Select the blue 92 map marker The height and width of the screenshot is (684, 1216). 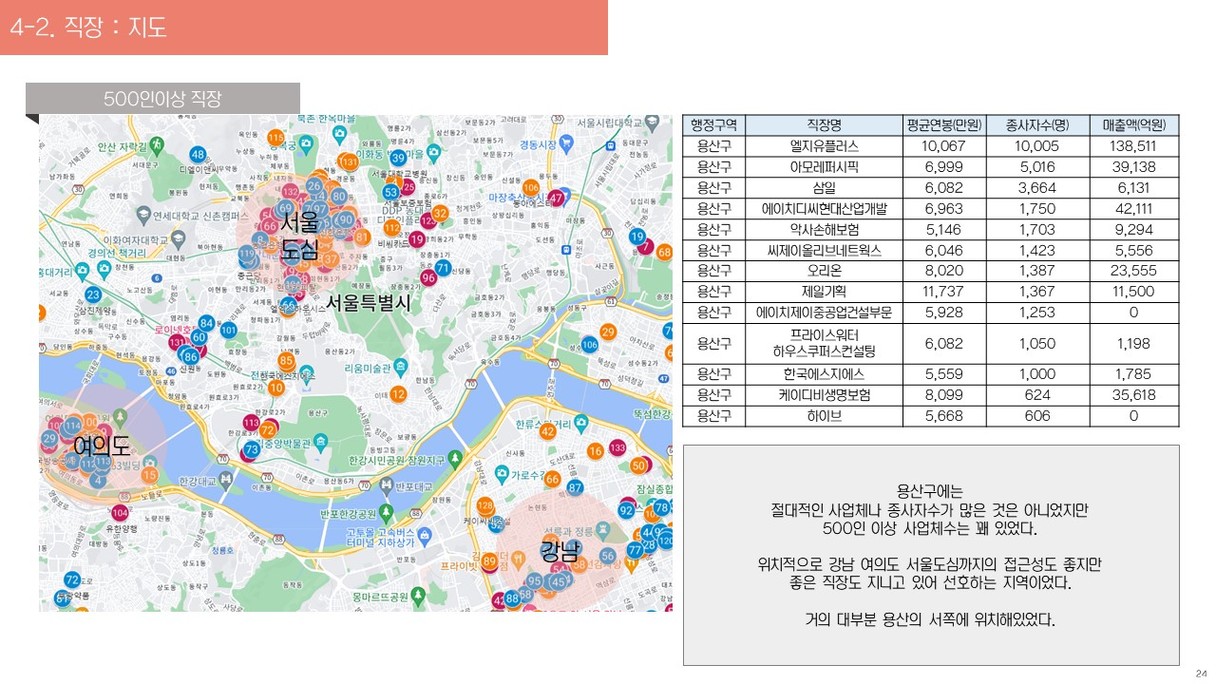point(627,510)
